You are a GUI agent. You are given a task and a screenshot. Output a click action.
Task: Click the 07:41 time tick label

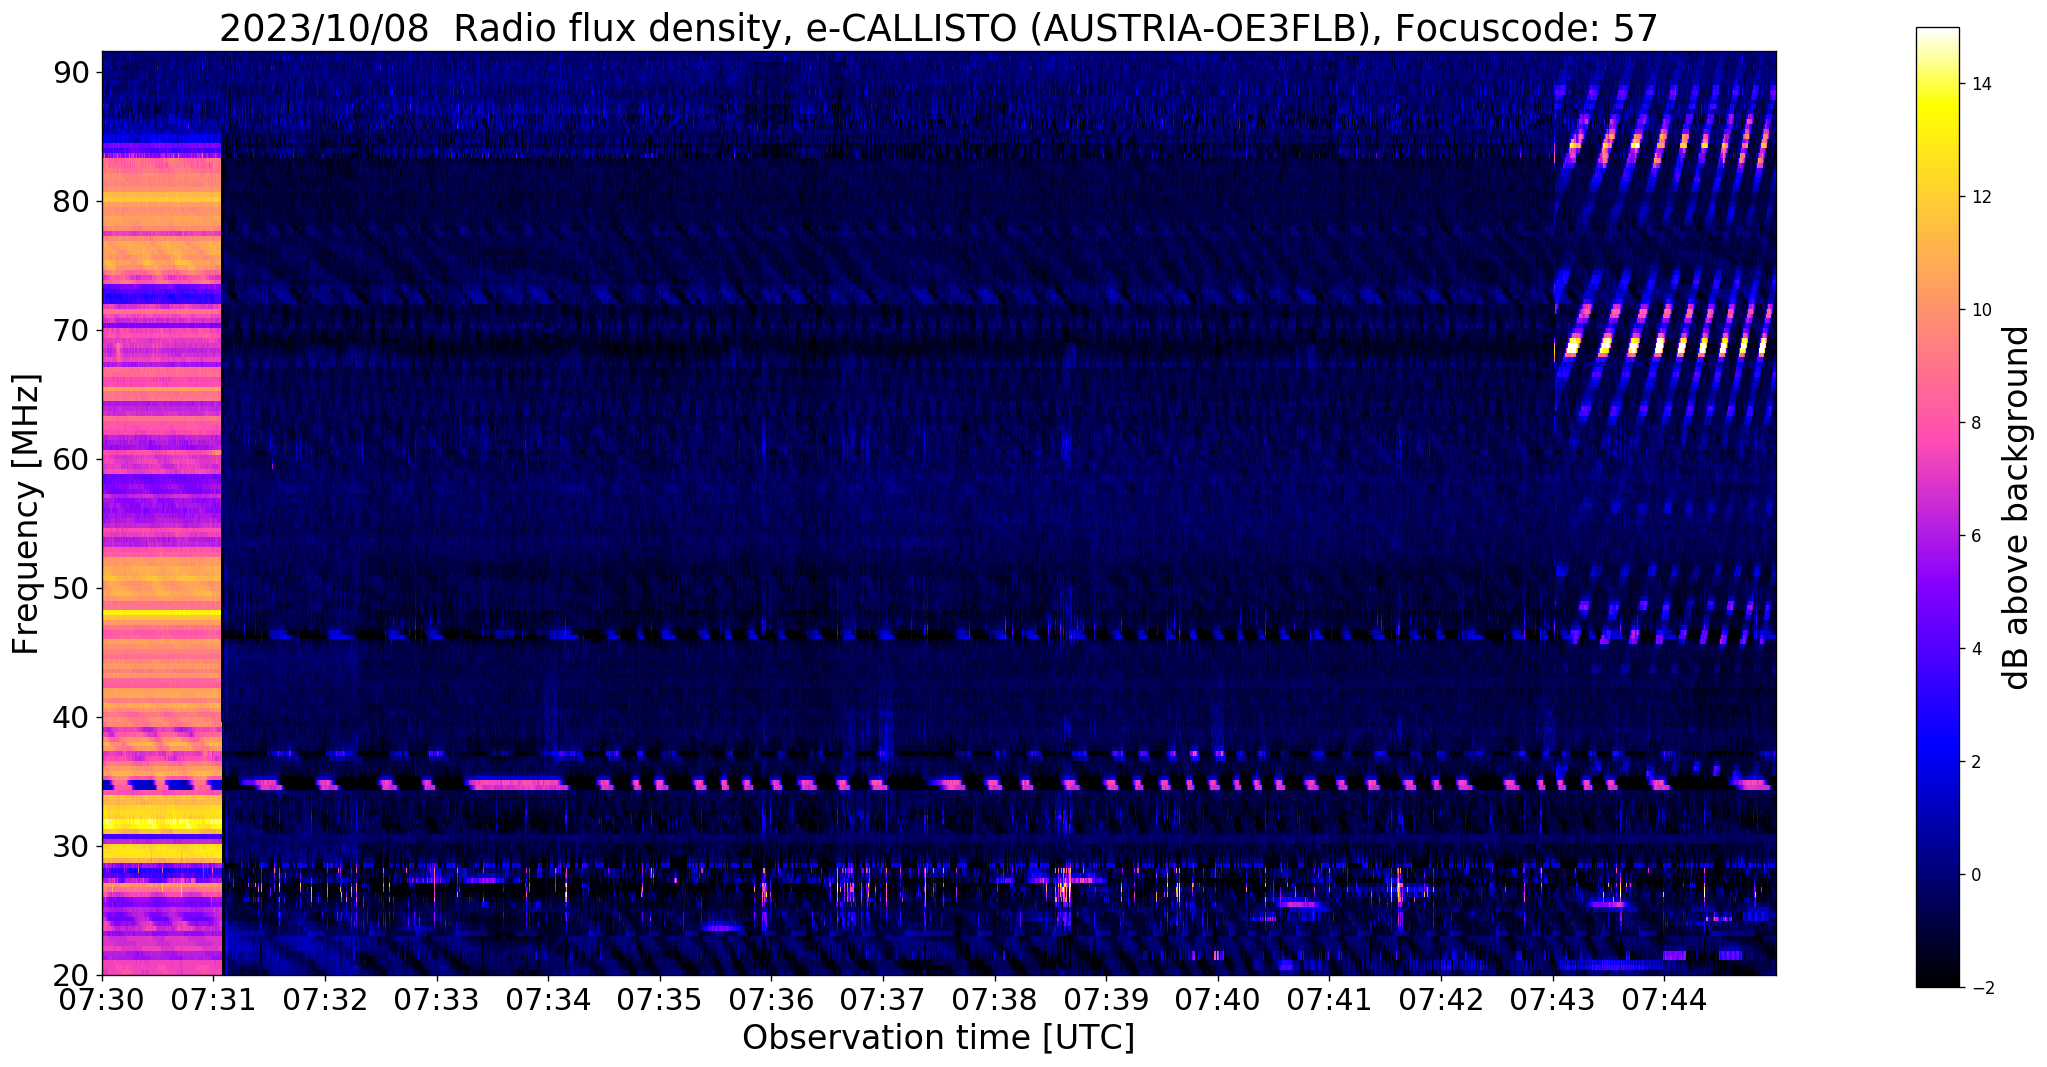[1330, 999]
